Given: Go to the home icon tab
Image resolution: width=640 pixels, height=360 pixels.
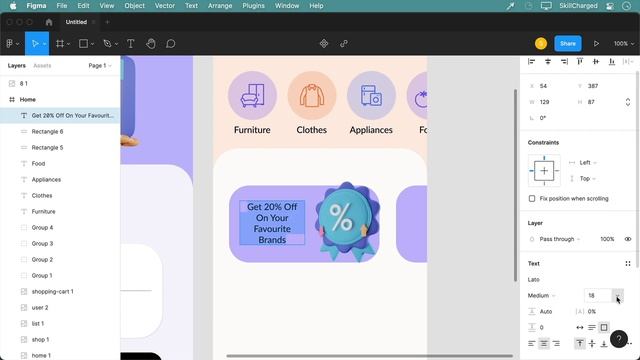Looking at the screenshot, I should 49,22.
